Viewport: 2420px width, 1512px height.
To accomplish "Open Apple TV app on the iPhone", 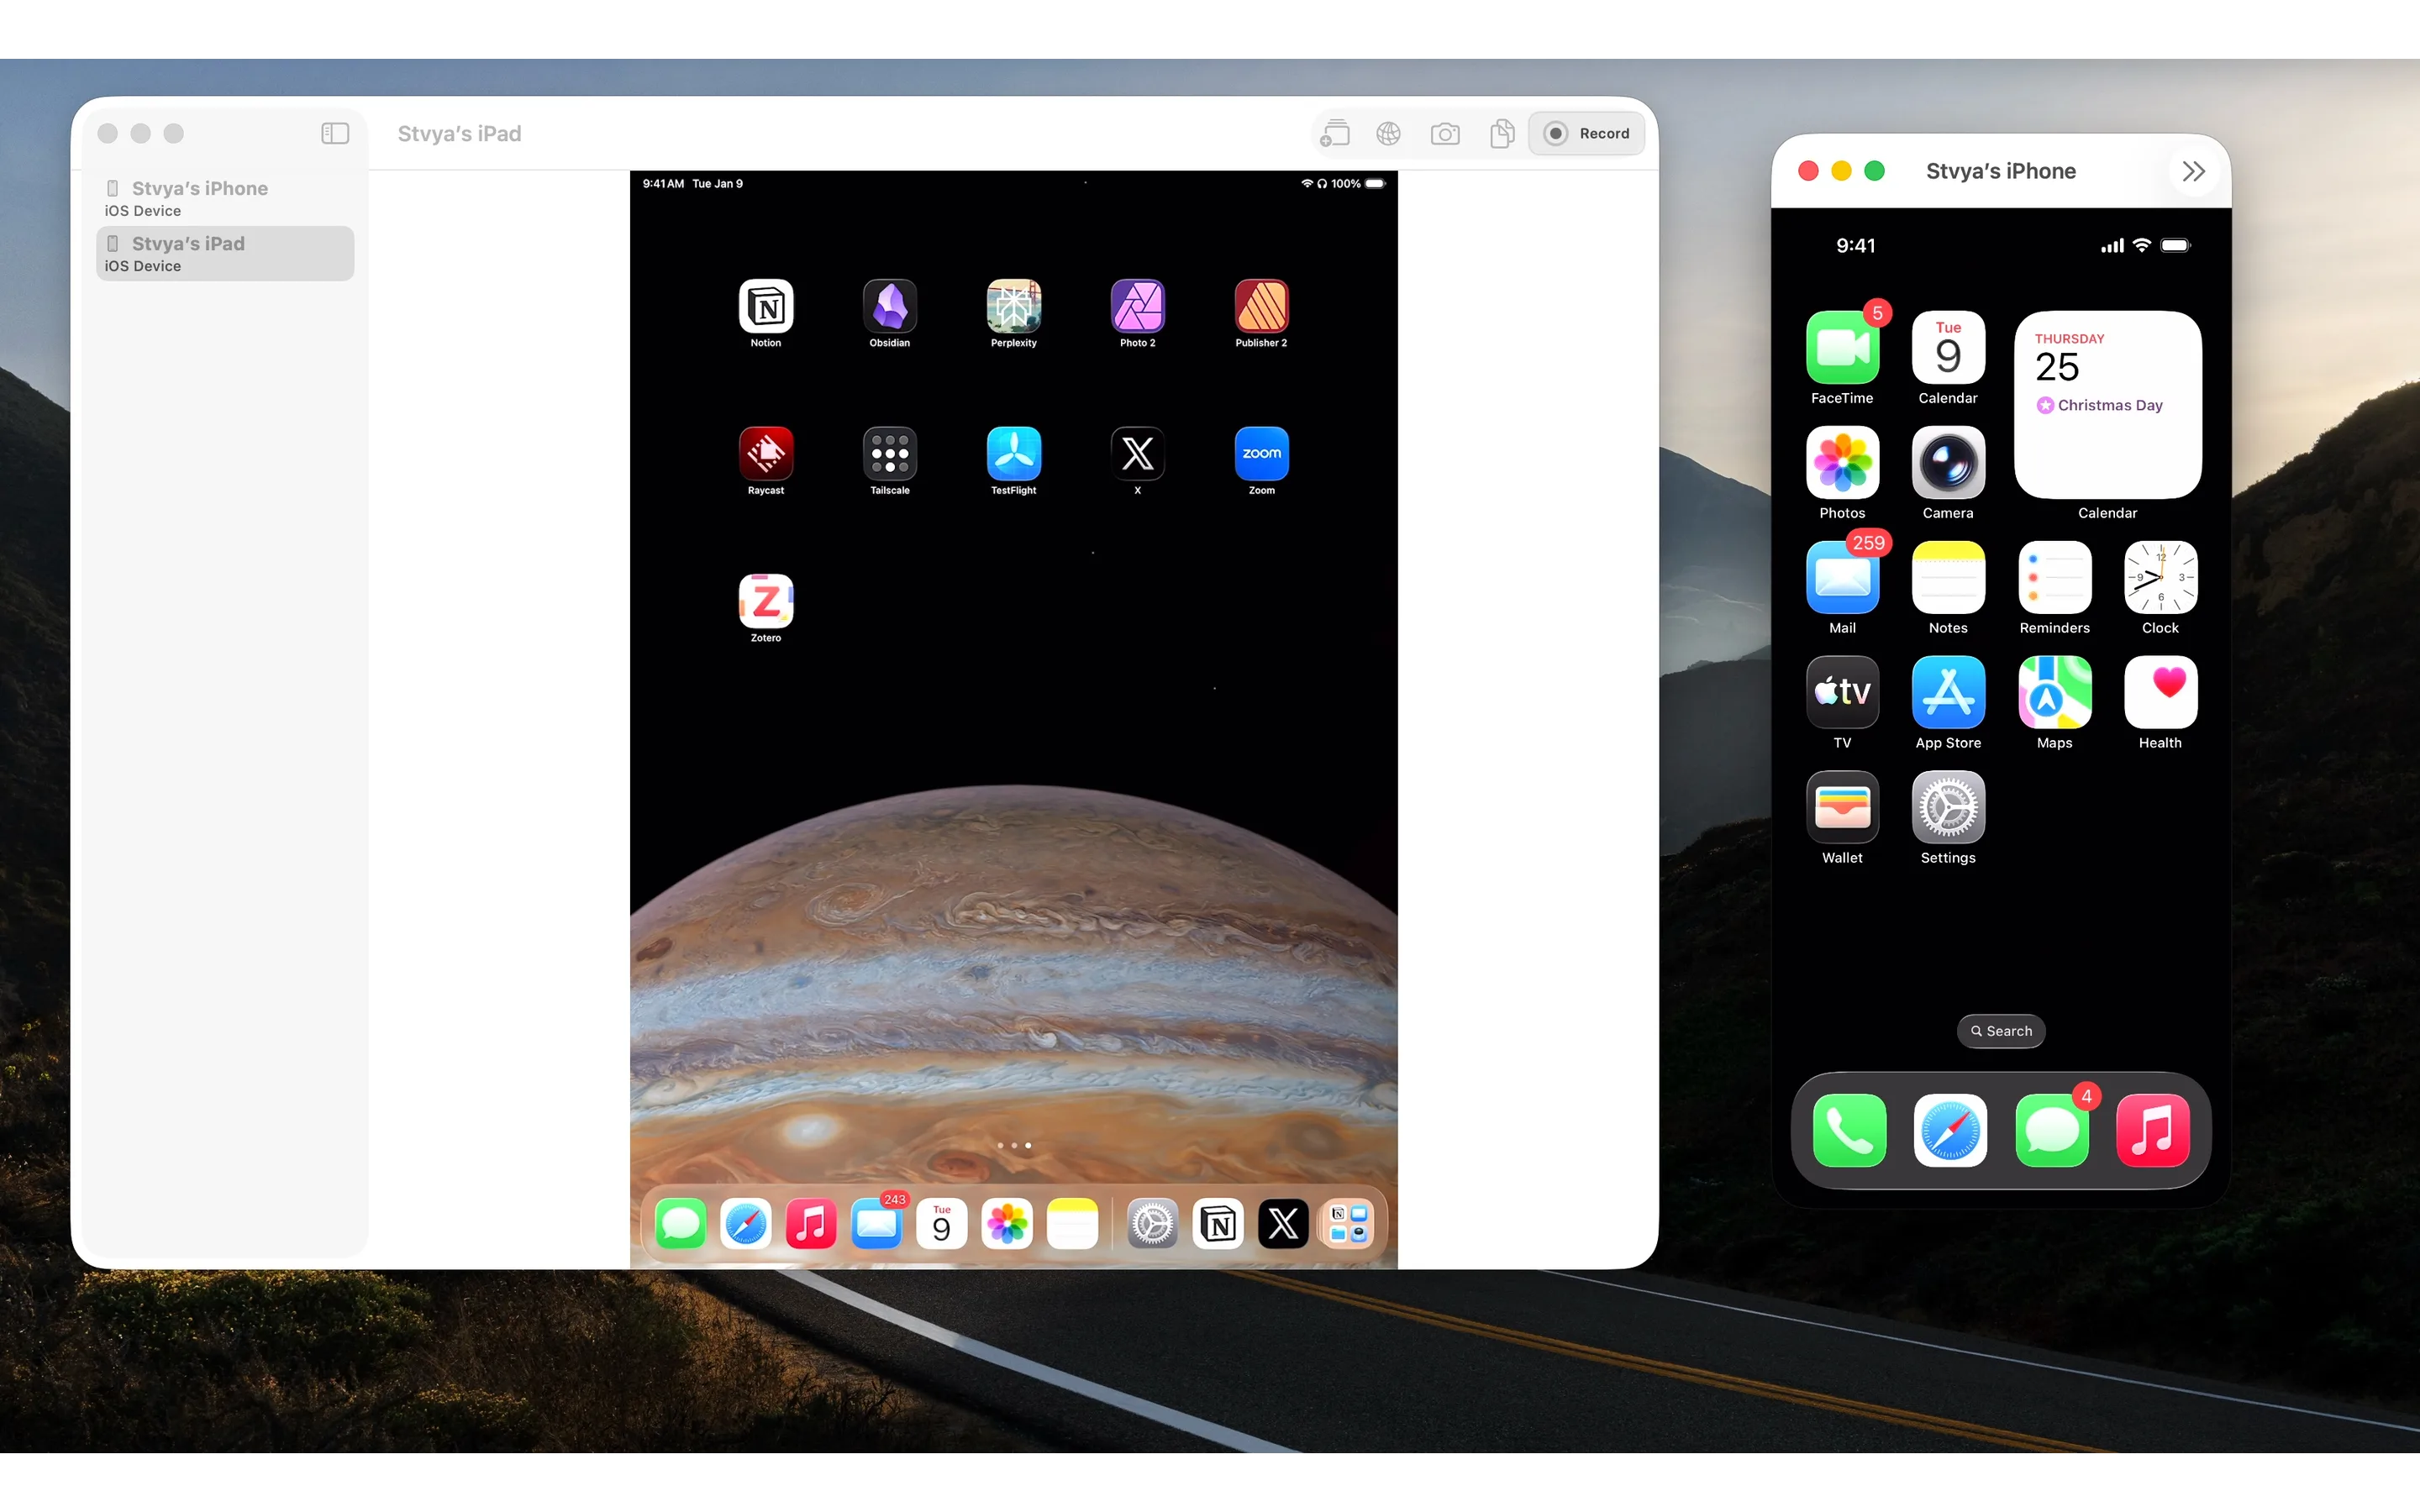I will [x=1842, y=693].
